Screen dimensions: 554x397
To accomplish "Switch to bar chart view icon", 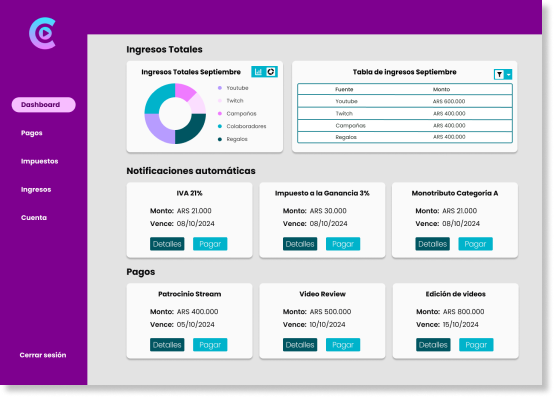I will (x=258, y=72).
